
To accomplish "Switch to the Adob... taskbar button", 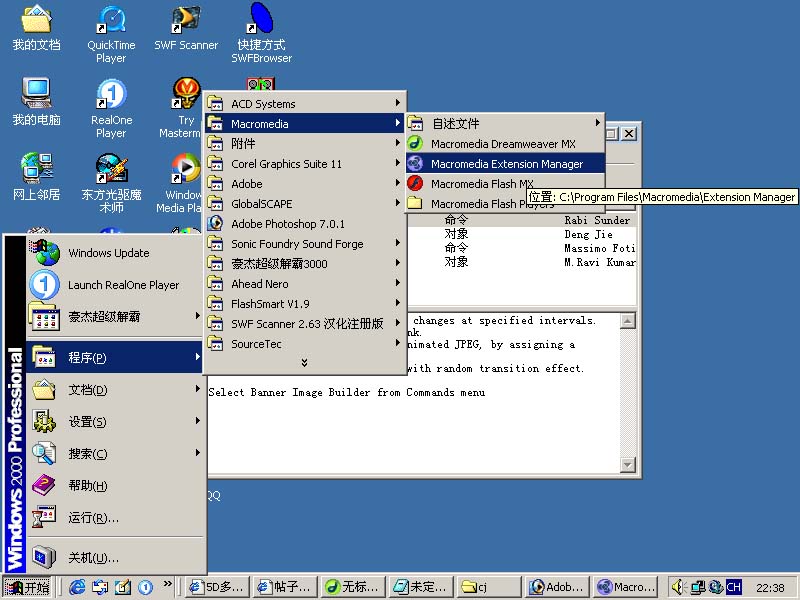I will click(x=557, y=587).
